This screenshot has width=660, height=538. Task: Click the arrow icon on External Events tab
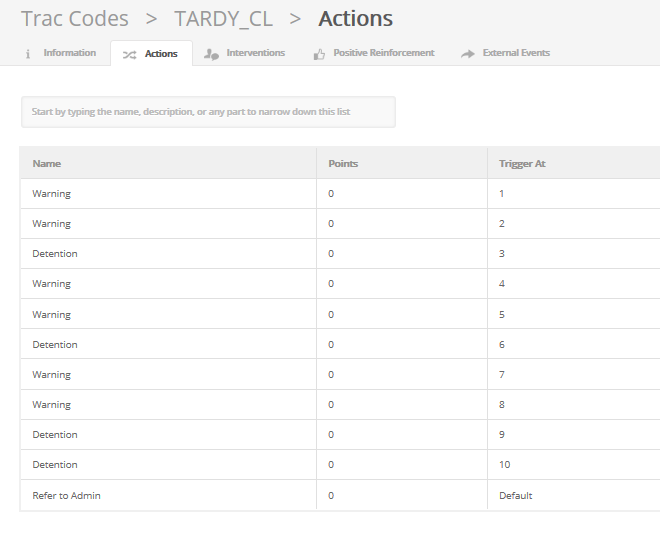click(467, 54)
